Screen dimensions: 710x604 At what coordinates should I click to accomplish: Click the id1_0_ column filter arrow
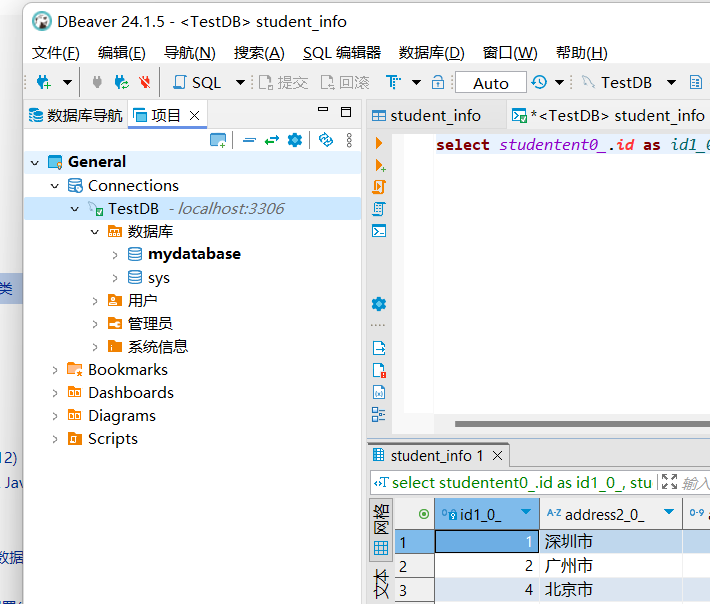pos(526,512)
